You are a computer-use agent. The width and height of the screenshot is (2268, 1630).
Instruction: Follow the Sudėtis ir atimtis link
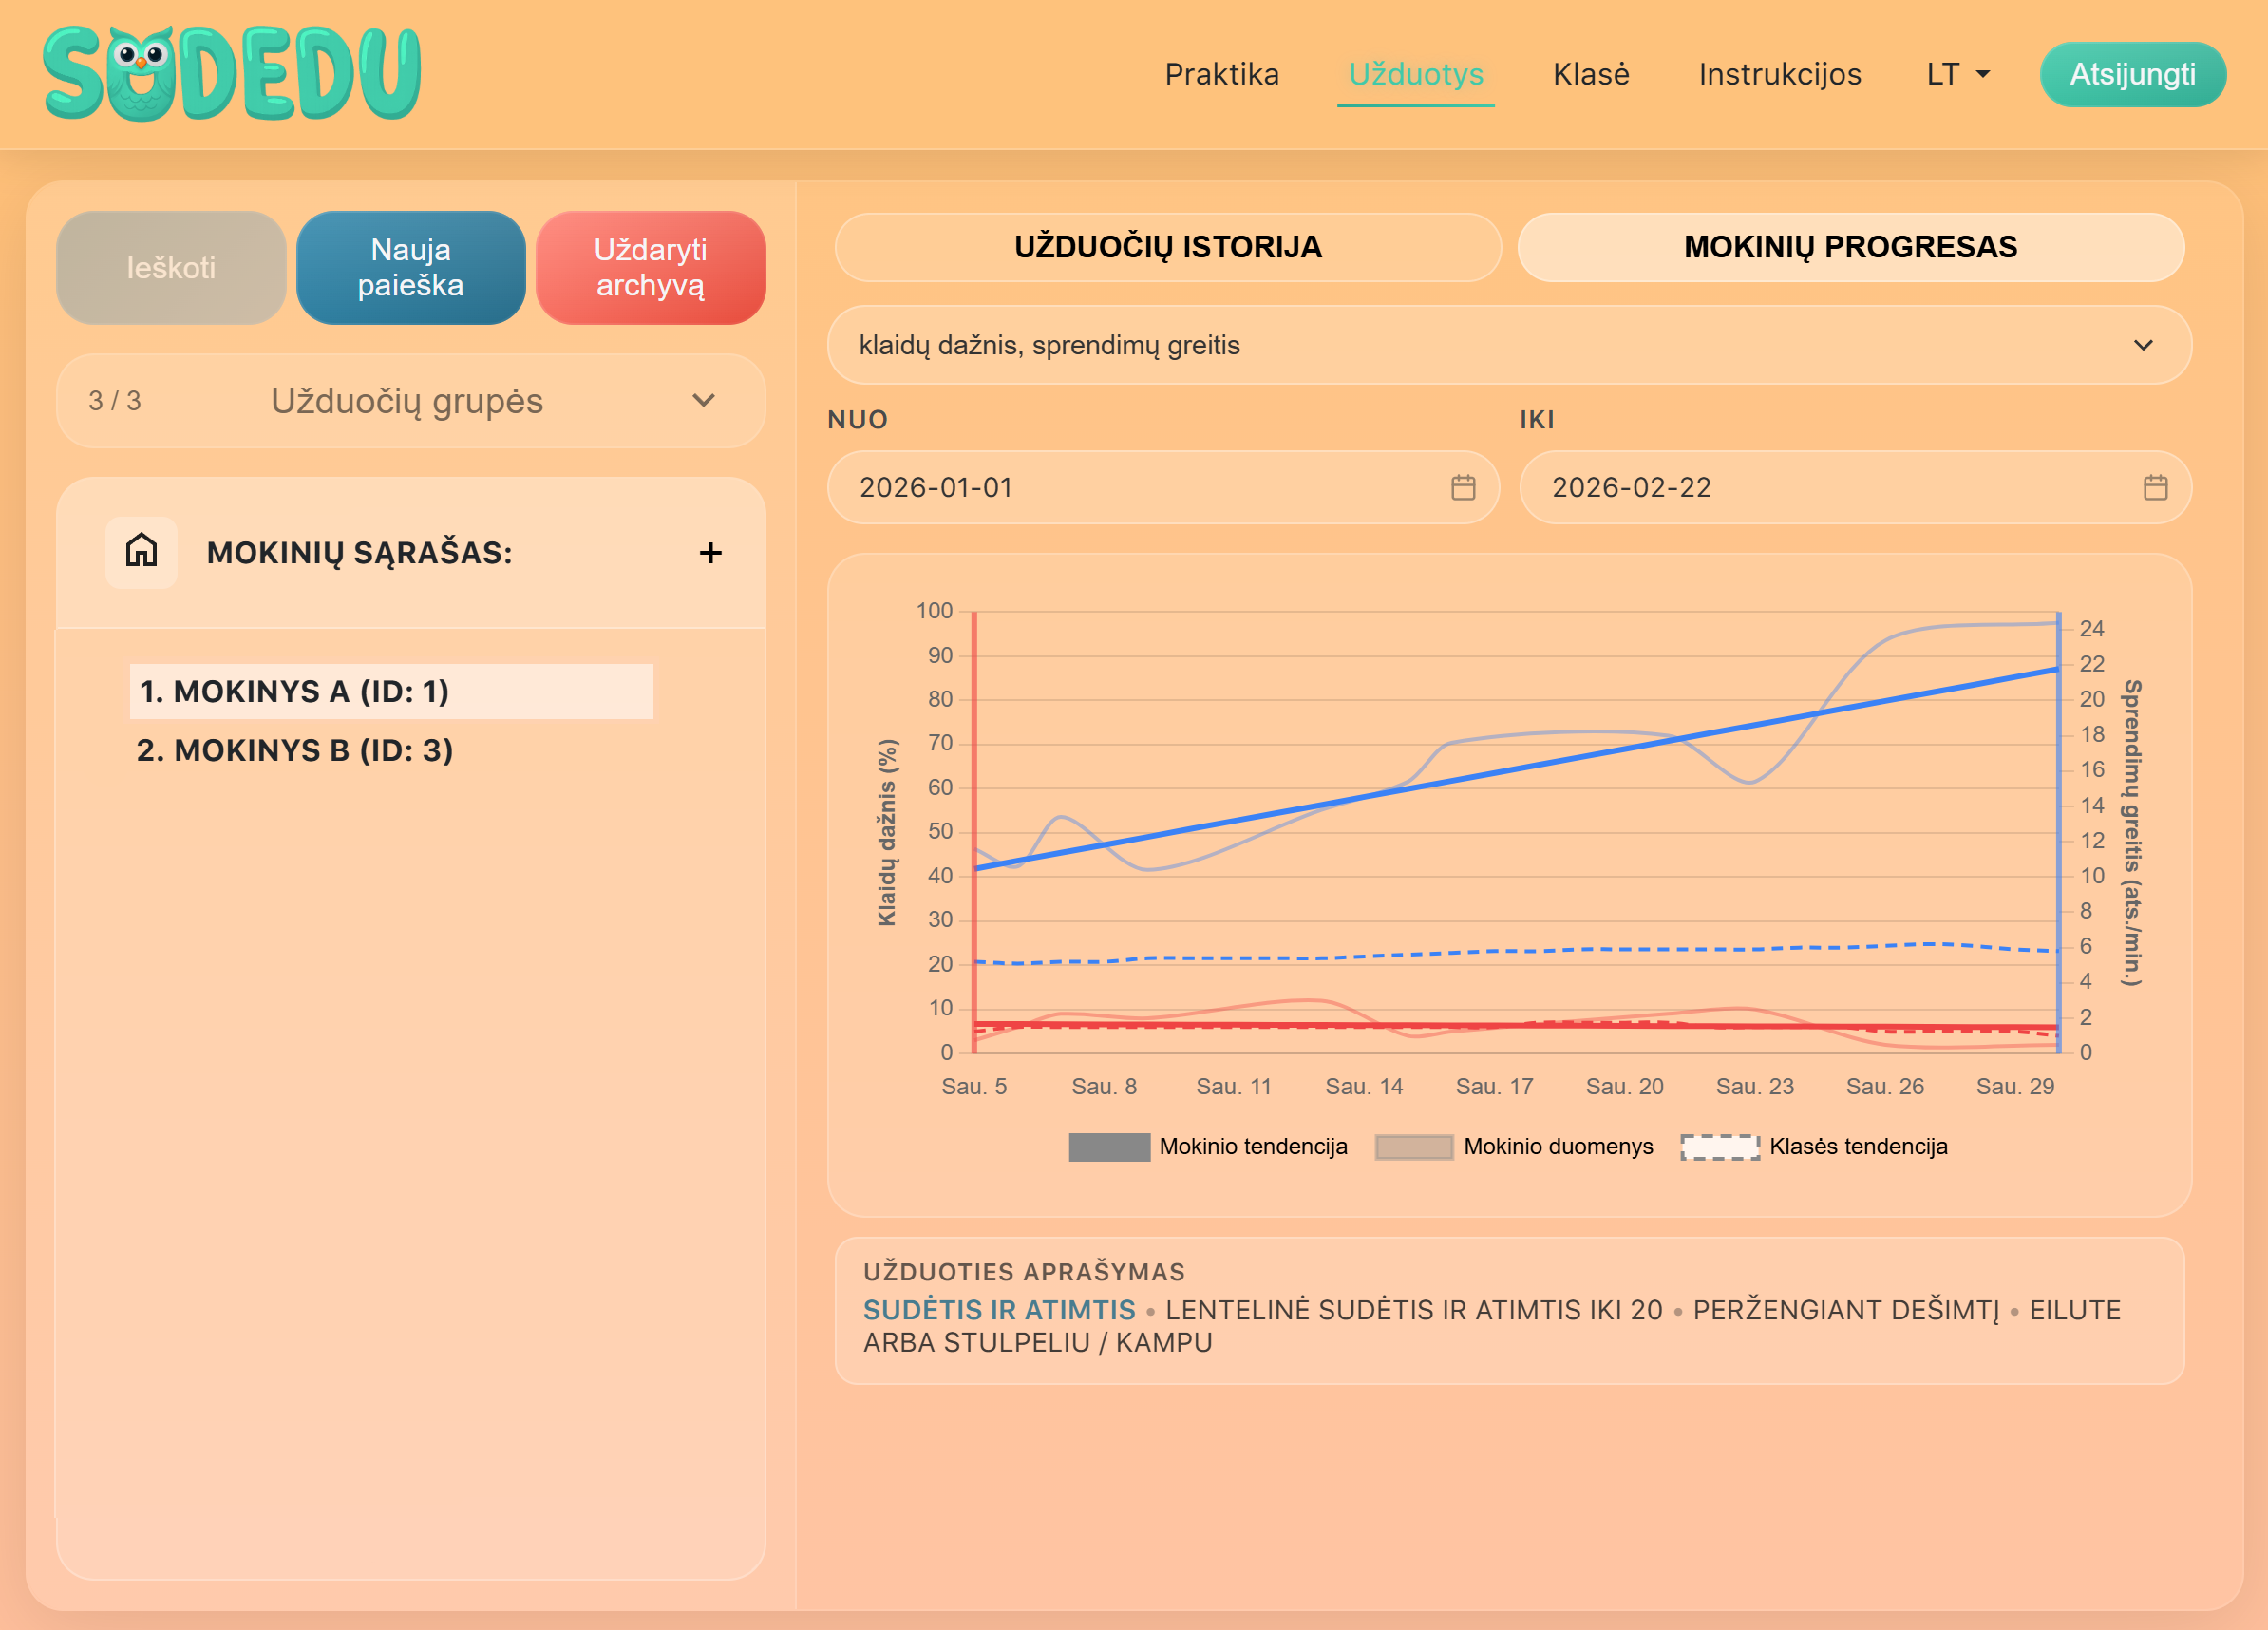tap(998, 1309)
